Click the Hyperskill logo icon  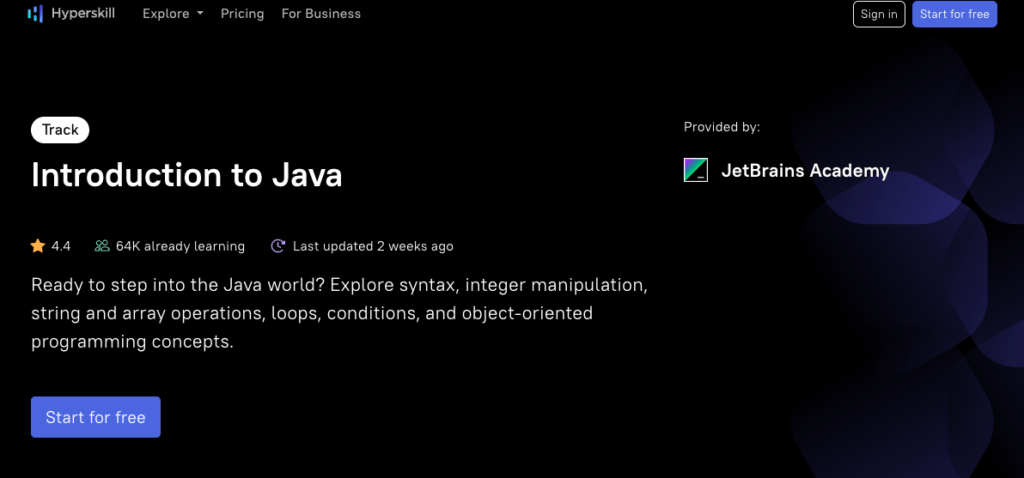click(x=35, y=14)
